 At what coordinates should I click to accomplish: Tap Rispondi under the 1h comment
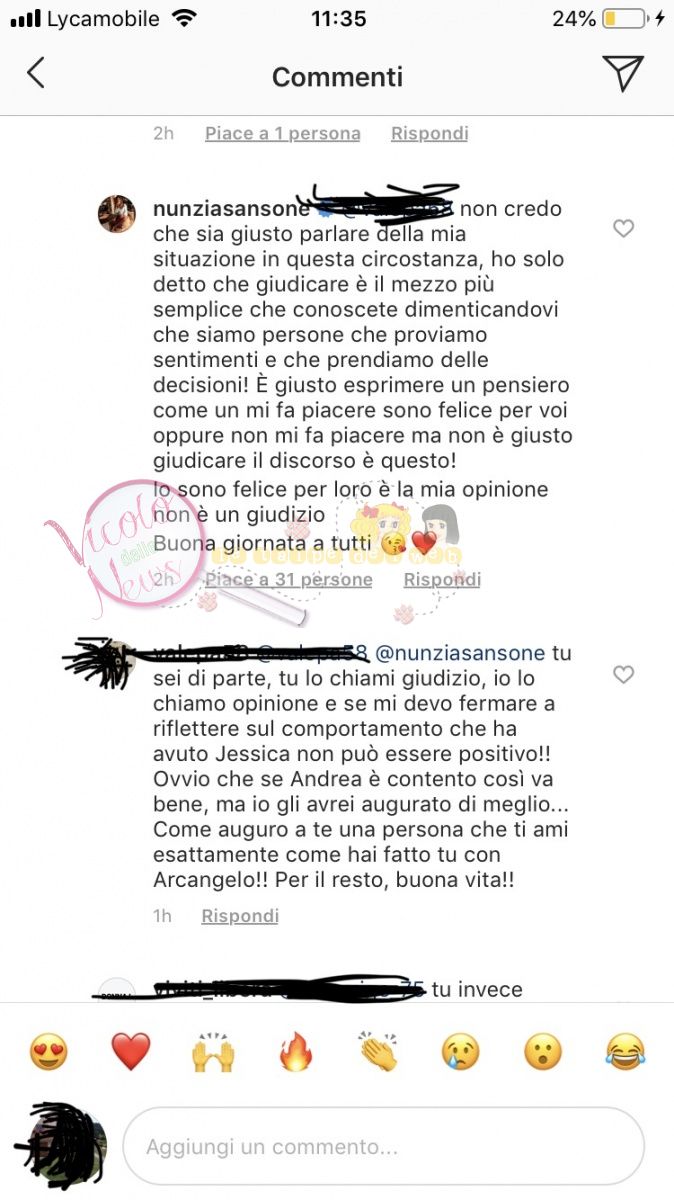(240, 916)
